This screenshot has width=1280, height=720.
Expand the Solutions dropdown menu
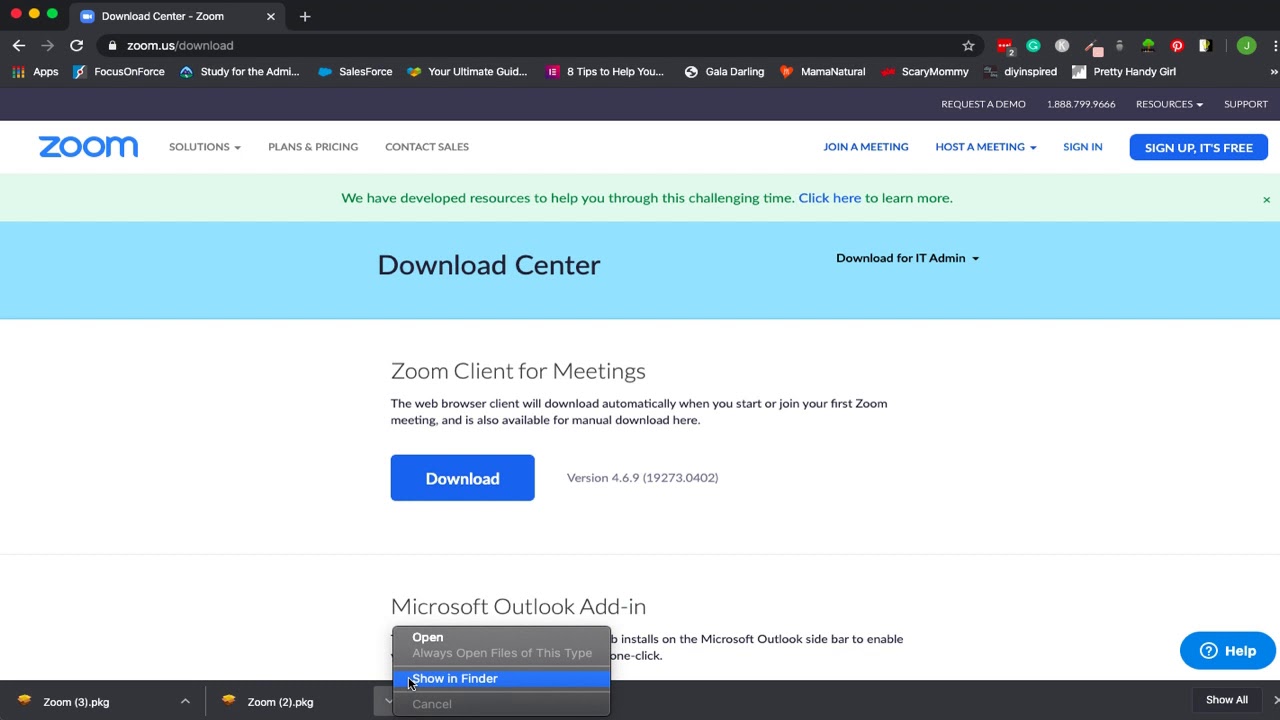pos(205,147)
